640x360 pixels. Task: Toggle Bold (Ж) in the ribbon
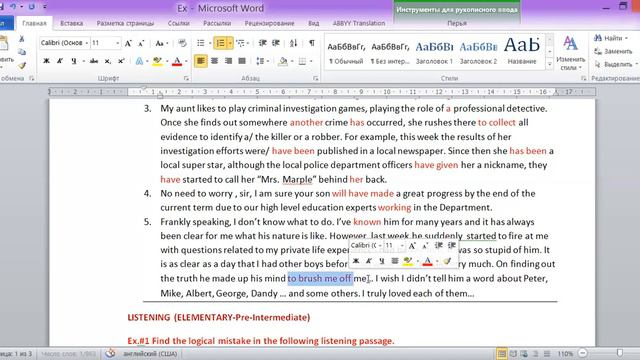point(46,61)
